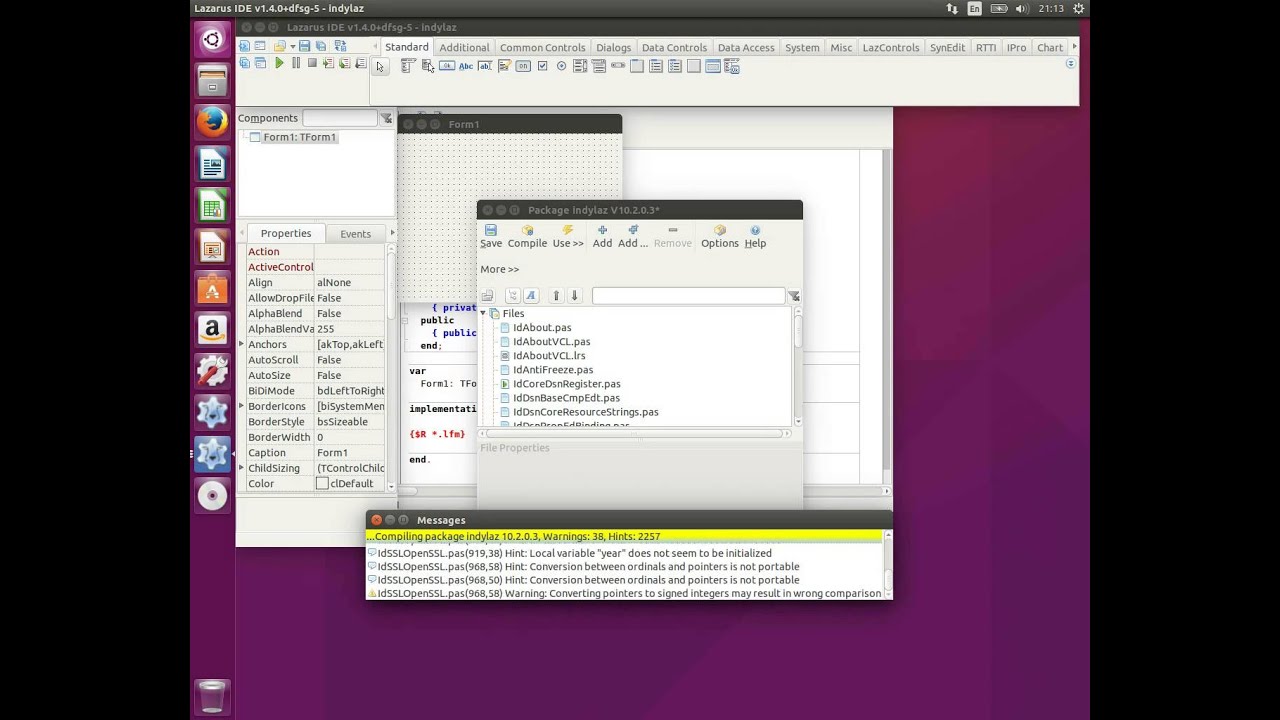Viewport: 1280px width, 720px height.
Task: Open the Use >> dropdown in package window
Action: click(x=568, y=236)
